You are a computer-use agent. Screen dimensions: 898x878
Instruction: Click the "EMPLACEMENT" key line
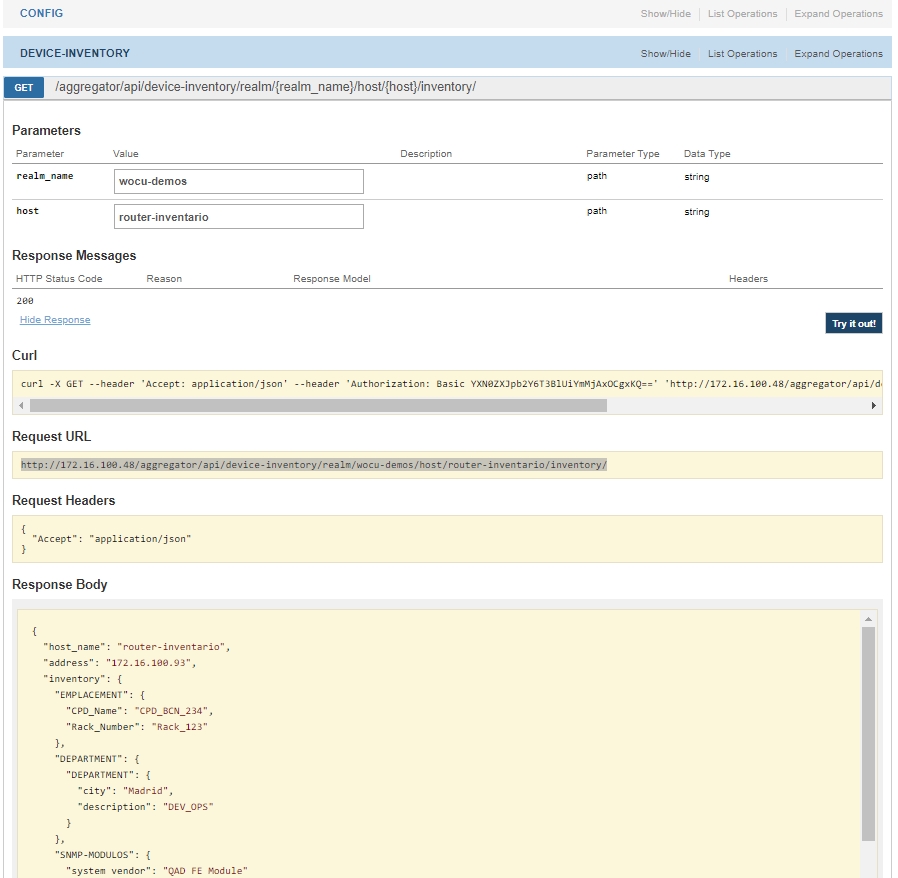coord(100,695)
